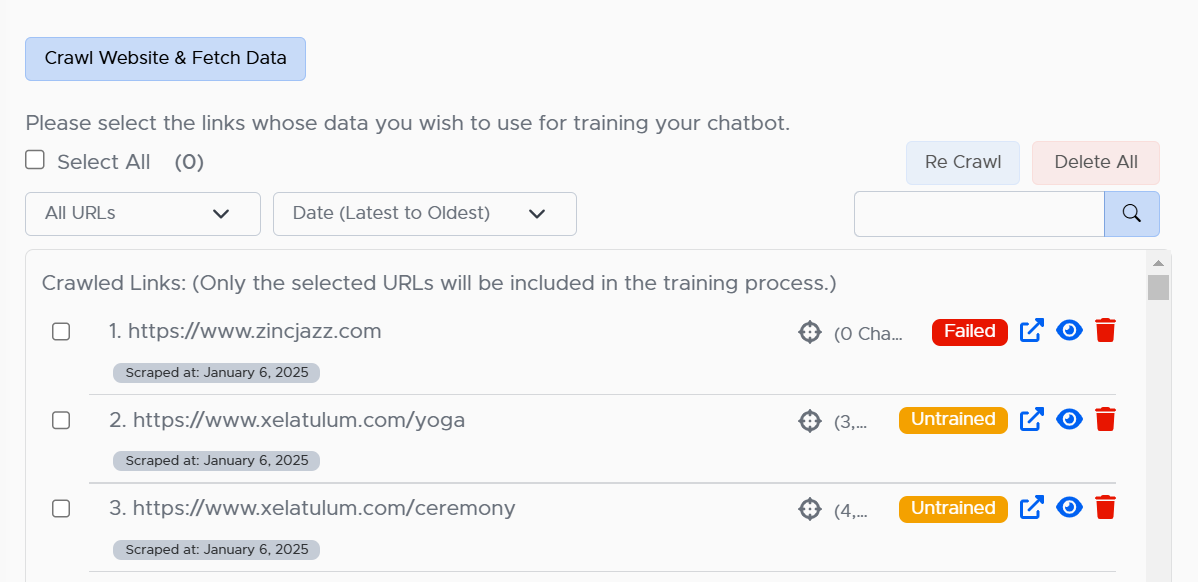Click the crosshair icon for zincjazz.com

click(809, 332)
